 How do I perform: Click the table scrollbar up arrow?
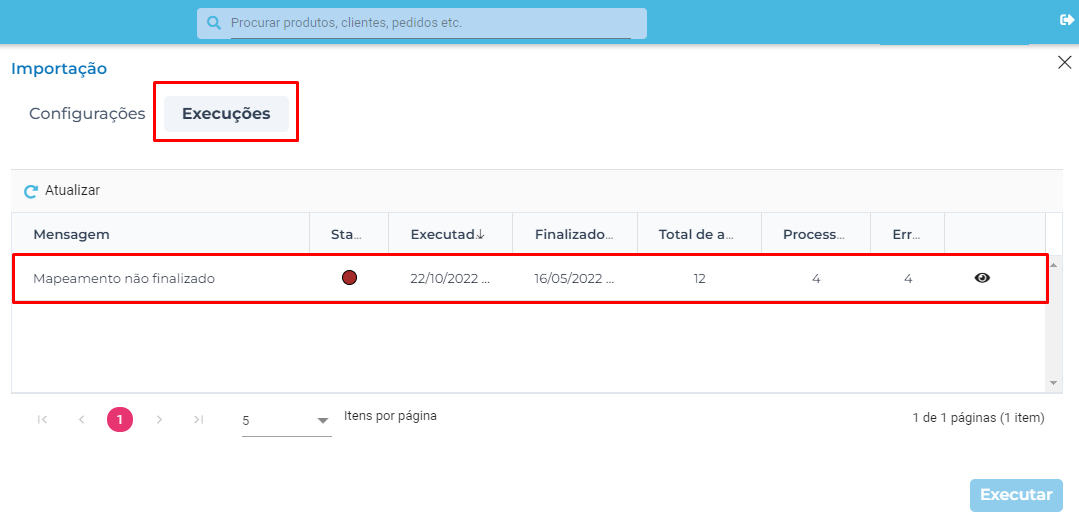(x=1053, y=265)
